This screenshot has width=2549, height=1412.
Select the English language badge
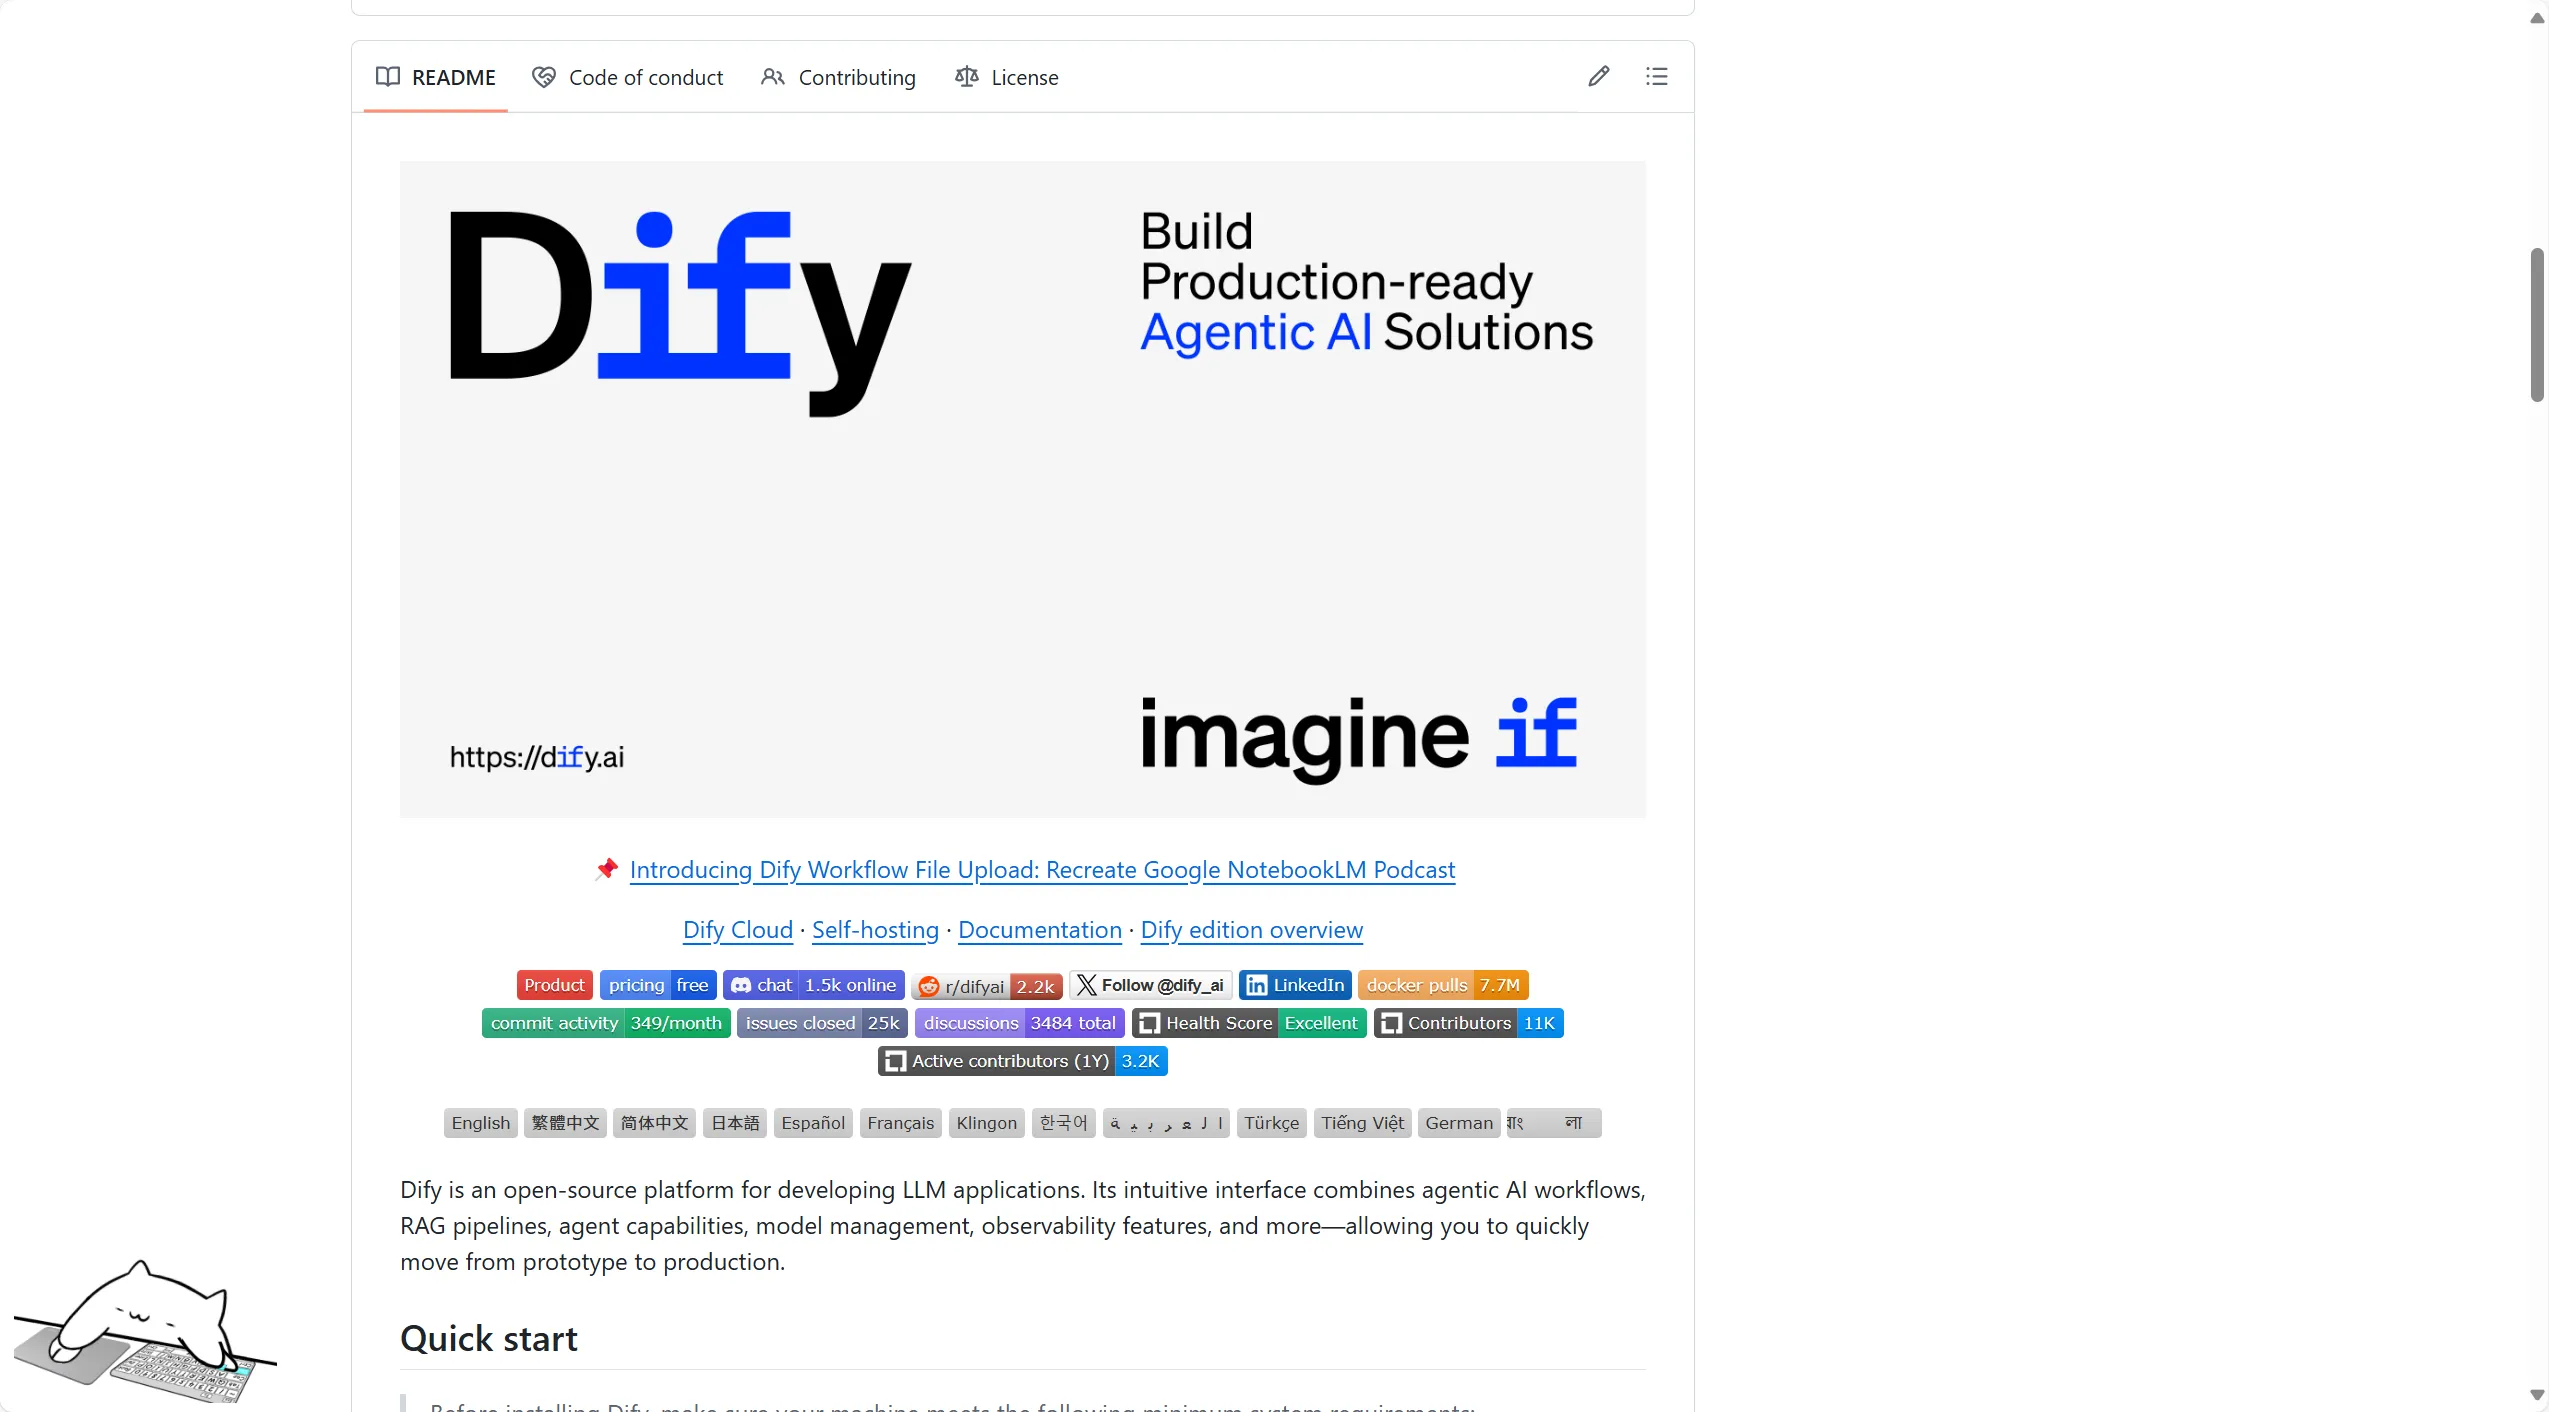(481, 1123)
